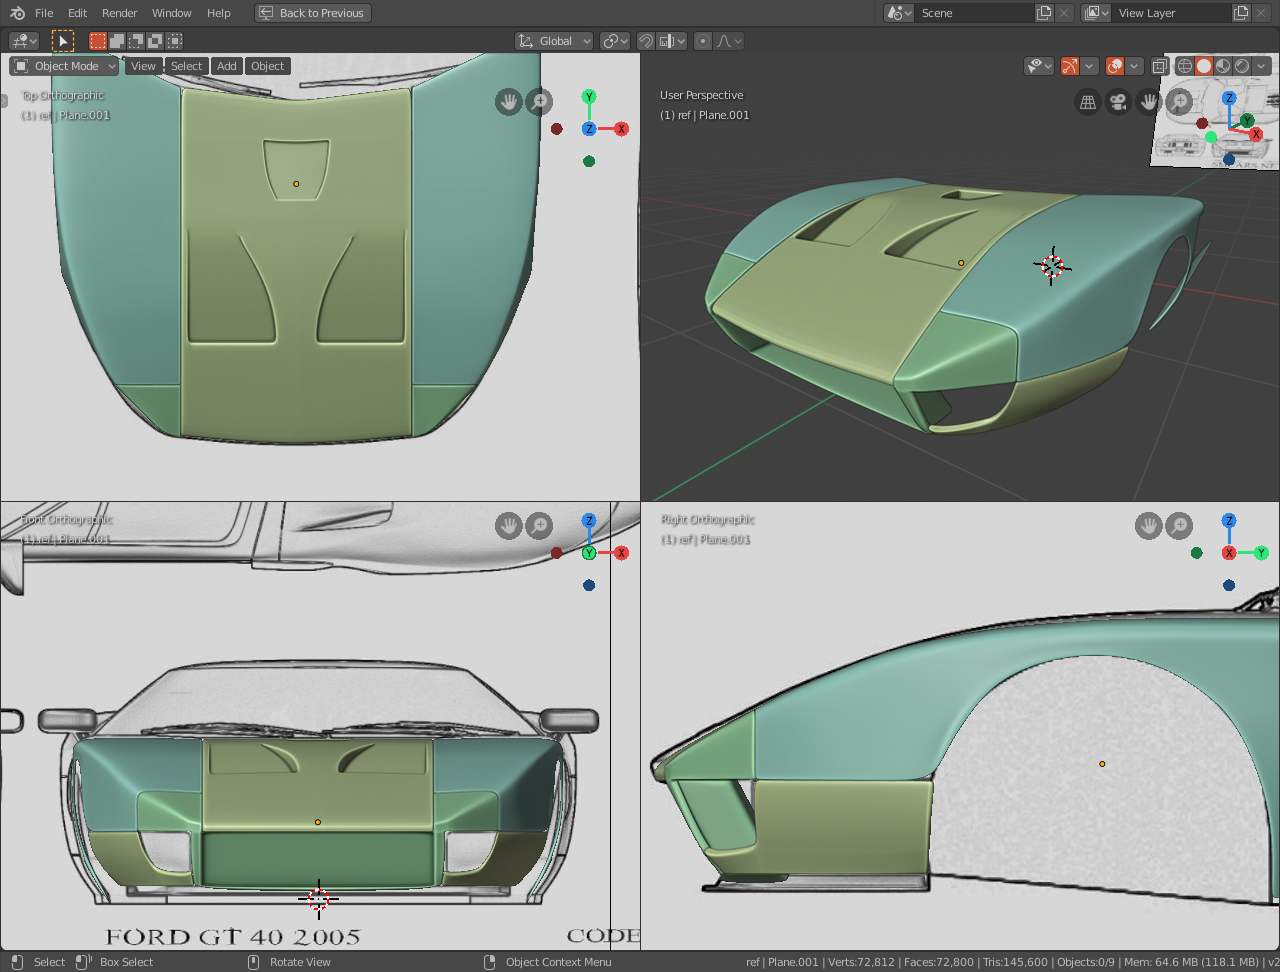Switch to wireframe shading mode
Screen dimensions: 1280x972
click(1185, 66)
